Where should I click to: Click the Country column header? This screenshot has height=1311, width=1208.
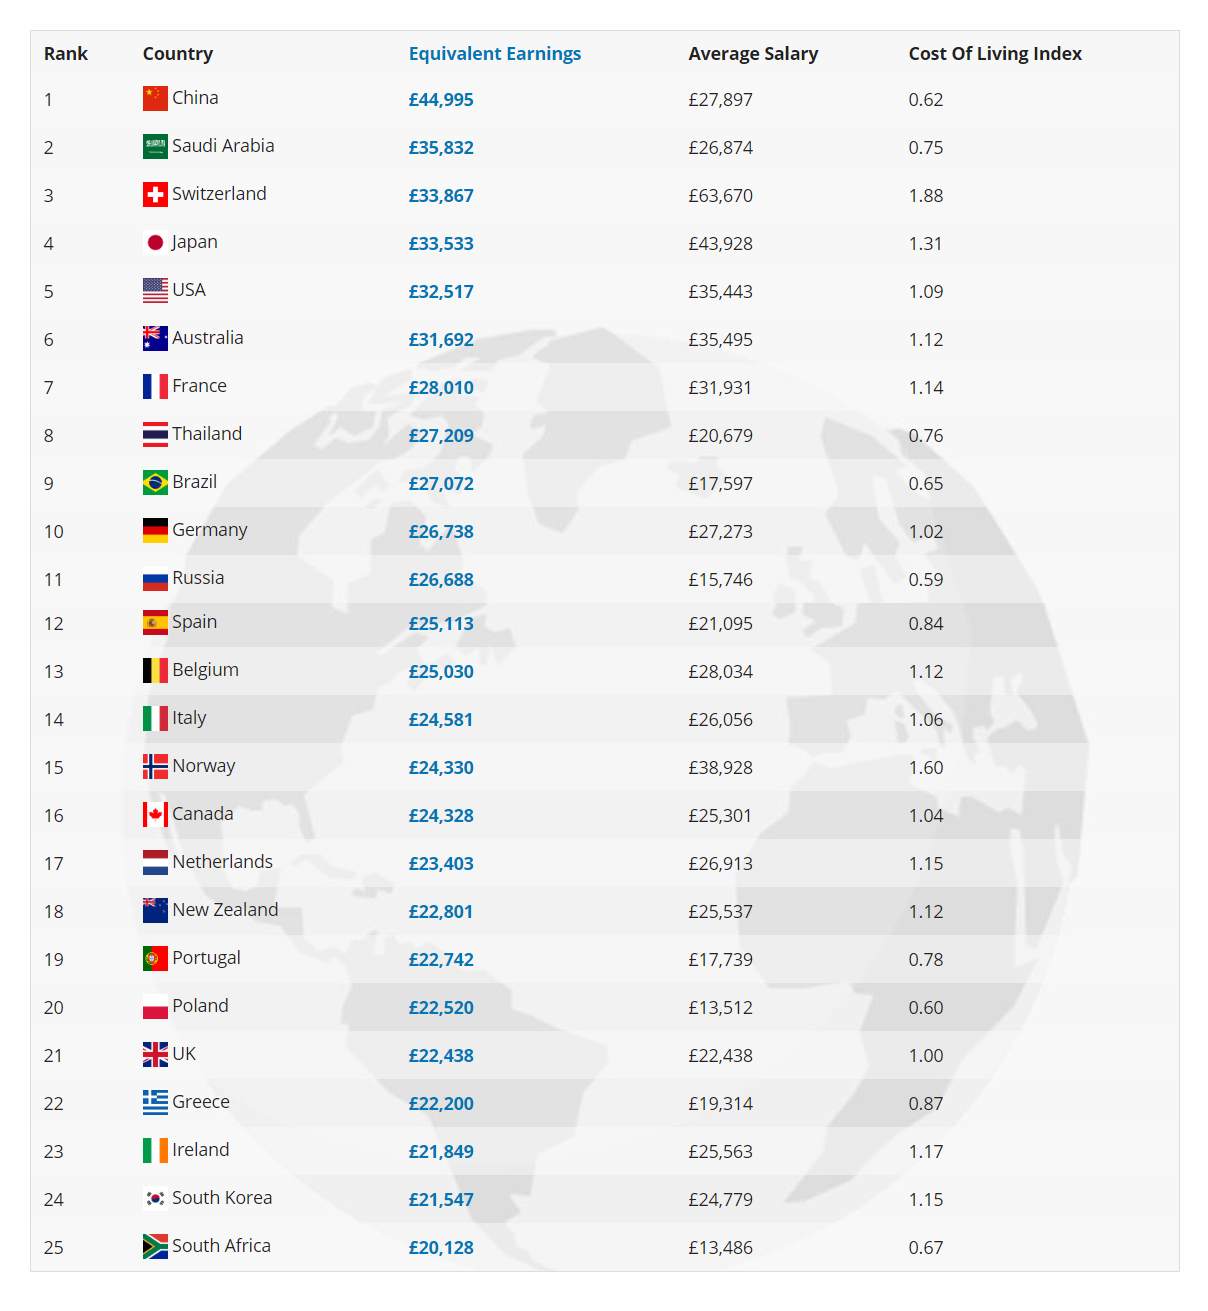coord(178,54)
